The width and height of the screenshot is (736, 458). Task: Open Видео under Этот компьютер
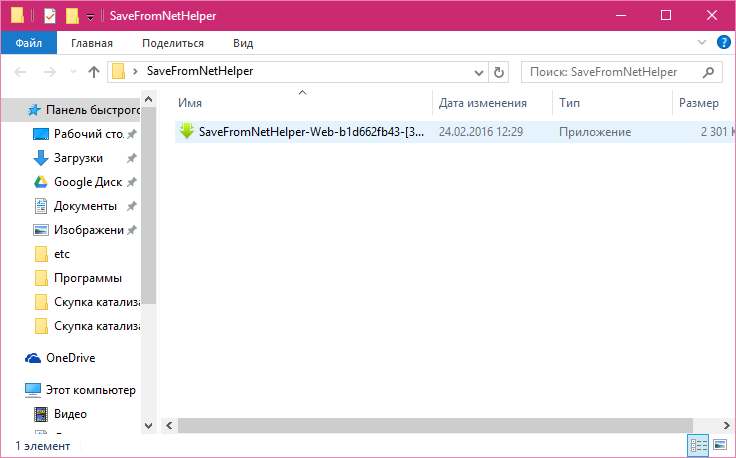tap(70, 413)
